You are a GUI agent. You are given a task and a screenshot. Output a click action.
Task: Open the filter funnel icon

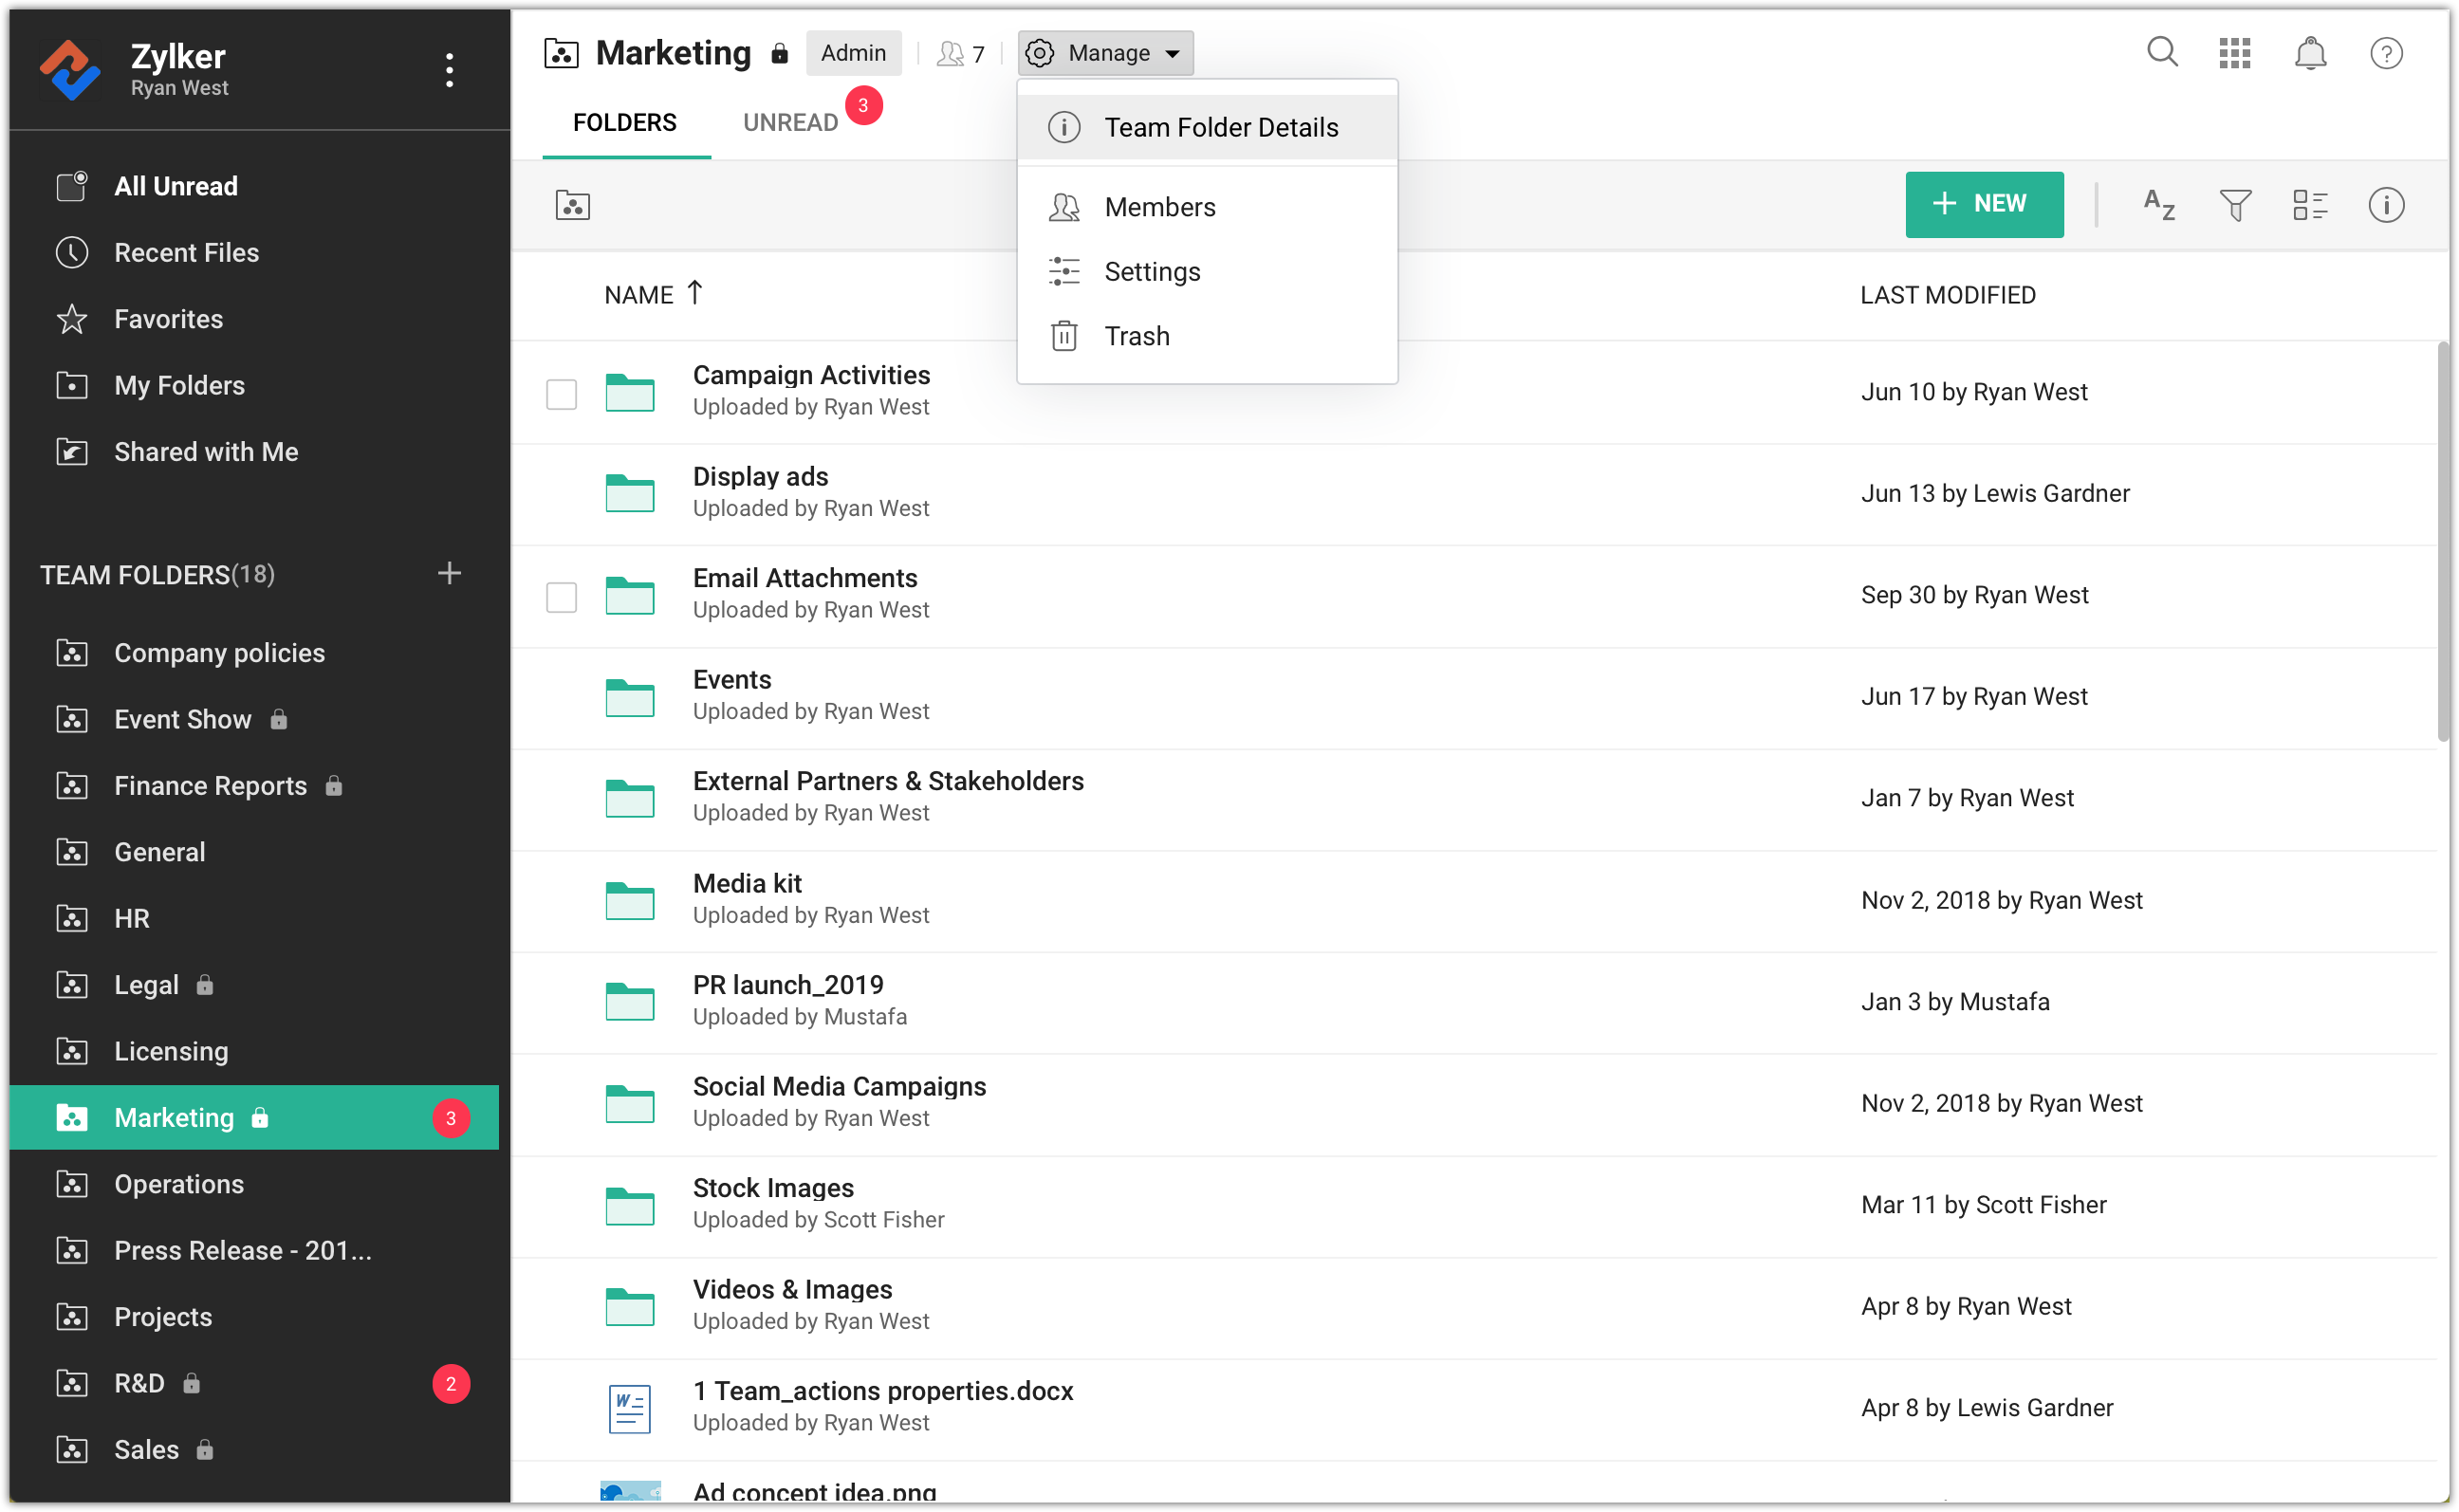tap(2235, 205)
